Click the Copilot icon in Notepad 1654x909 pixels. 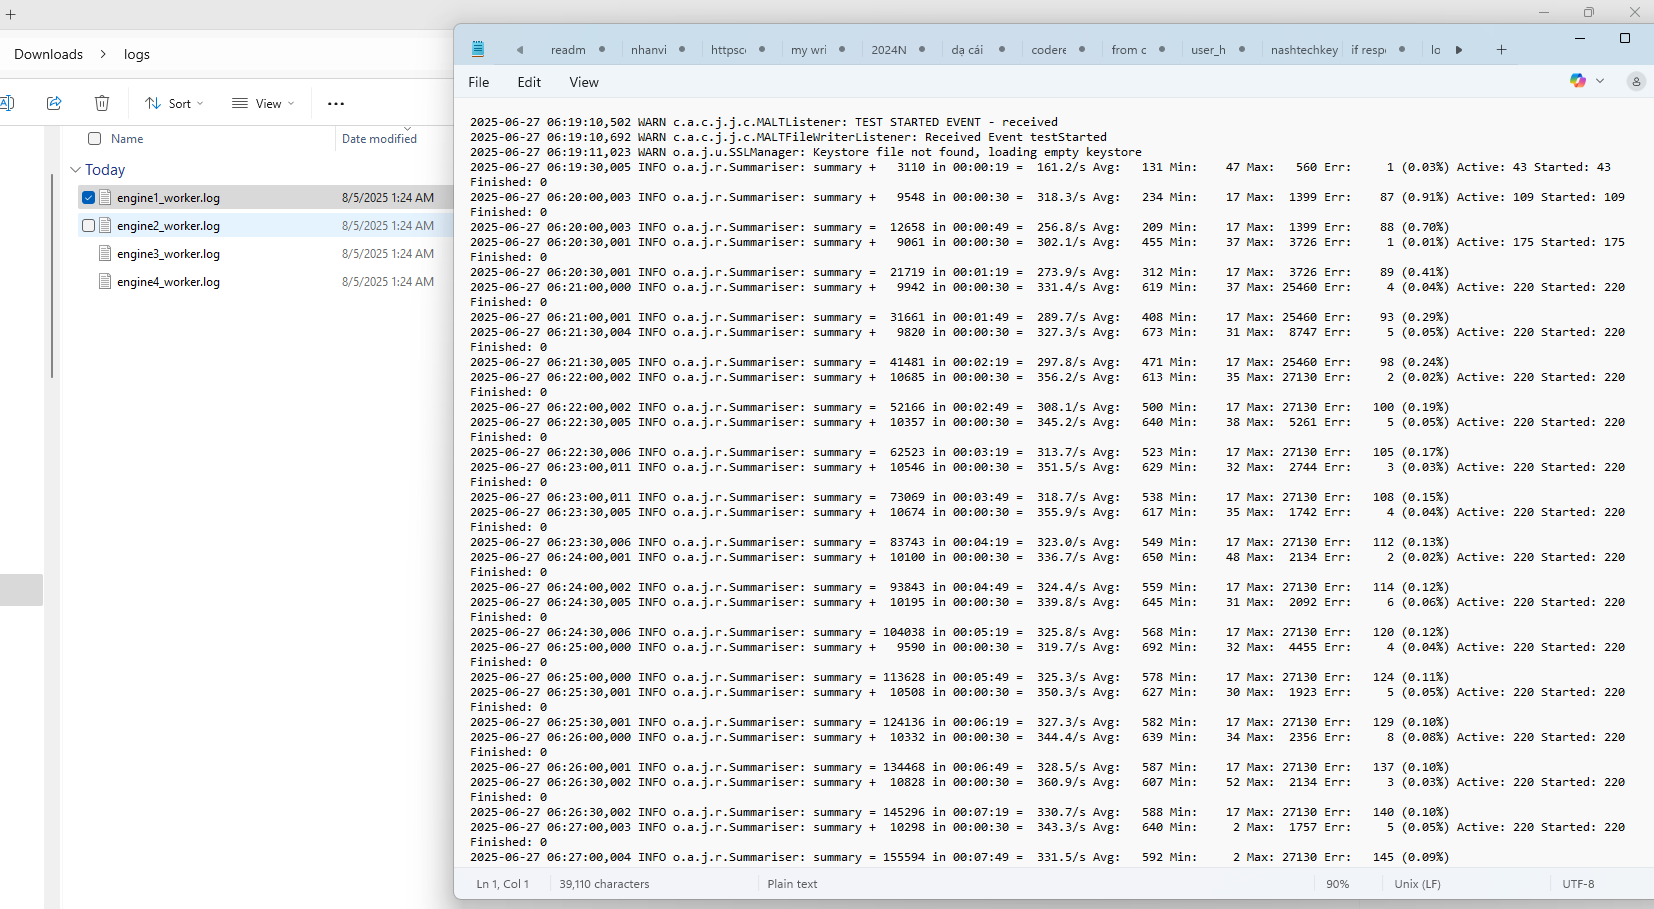tap(1578, 81)
